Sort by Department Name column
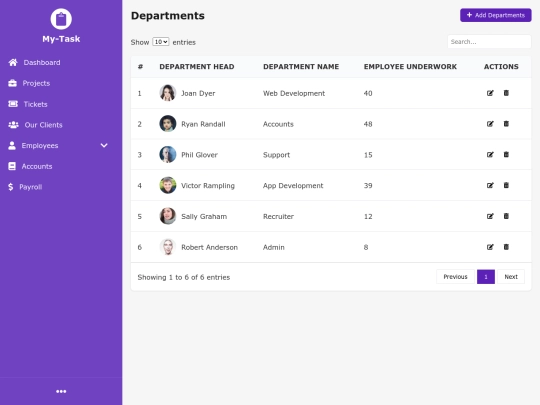This screenshot has width=540, height=405. 301,66
